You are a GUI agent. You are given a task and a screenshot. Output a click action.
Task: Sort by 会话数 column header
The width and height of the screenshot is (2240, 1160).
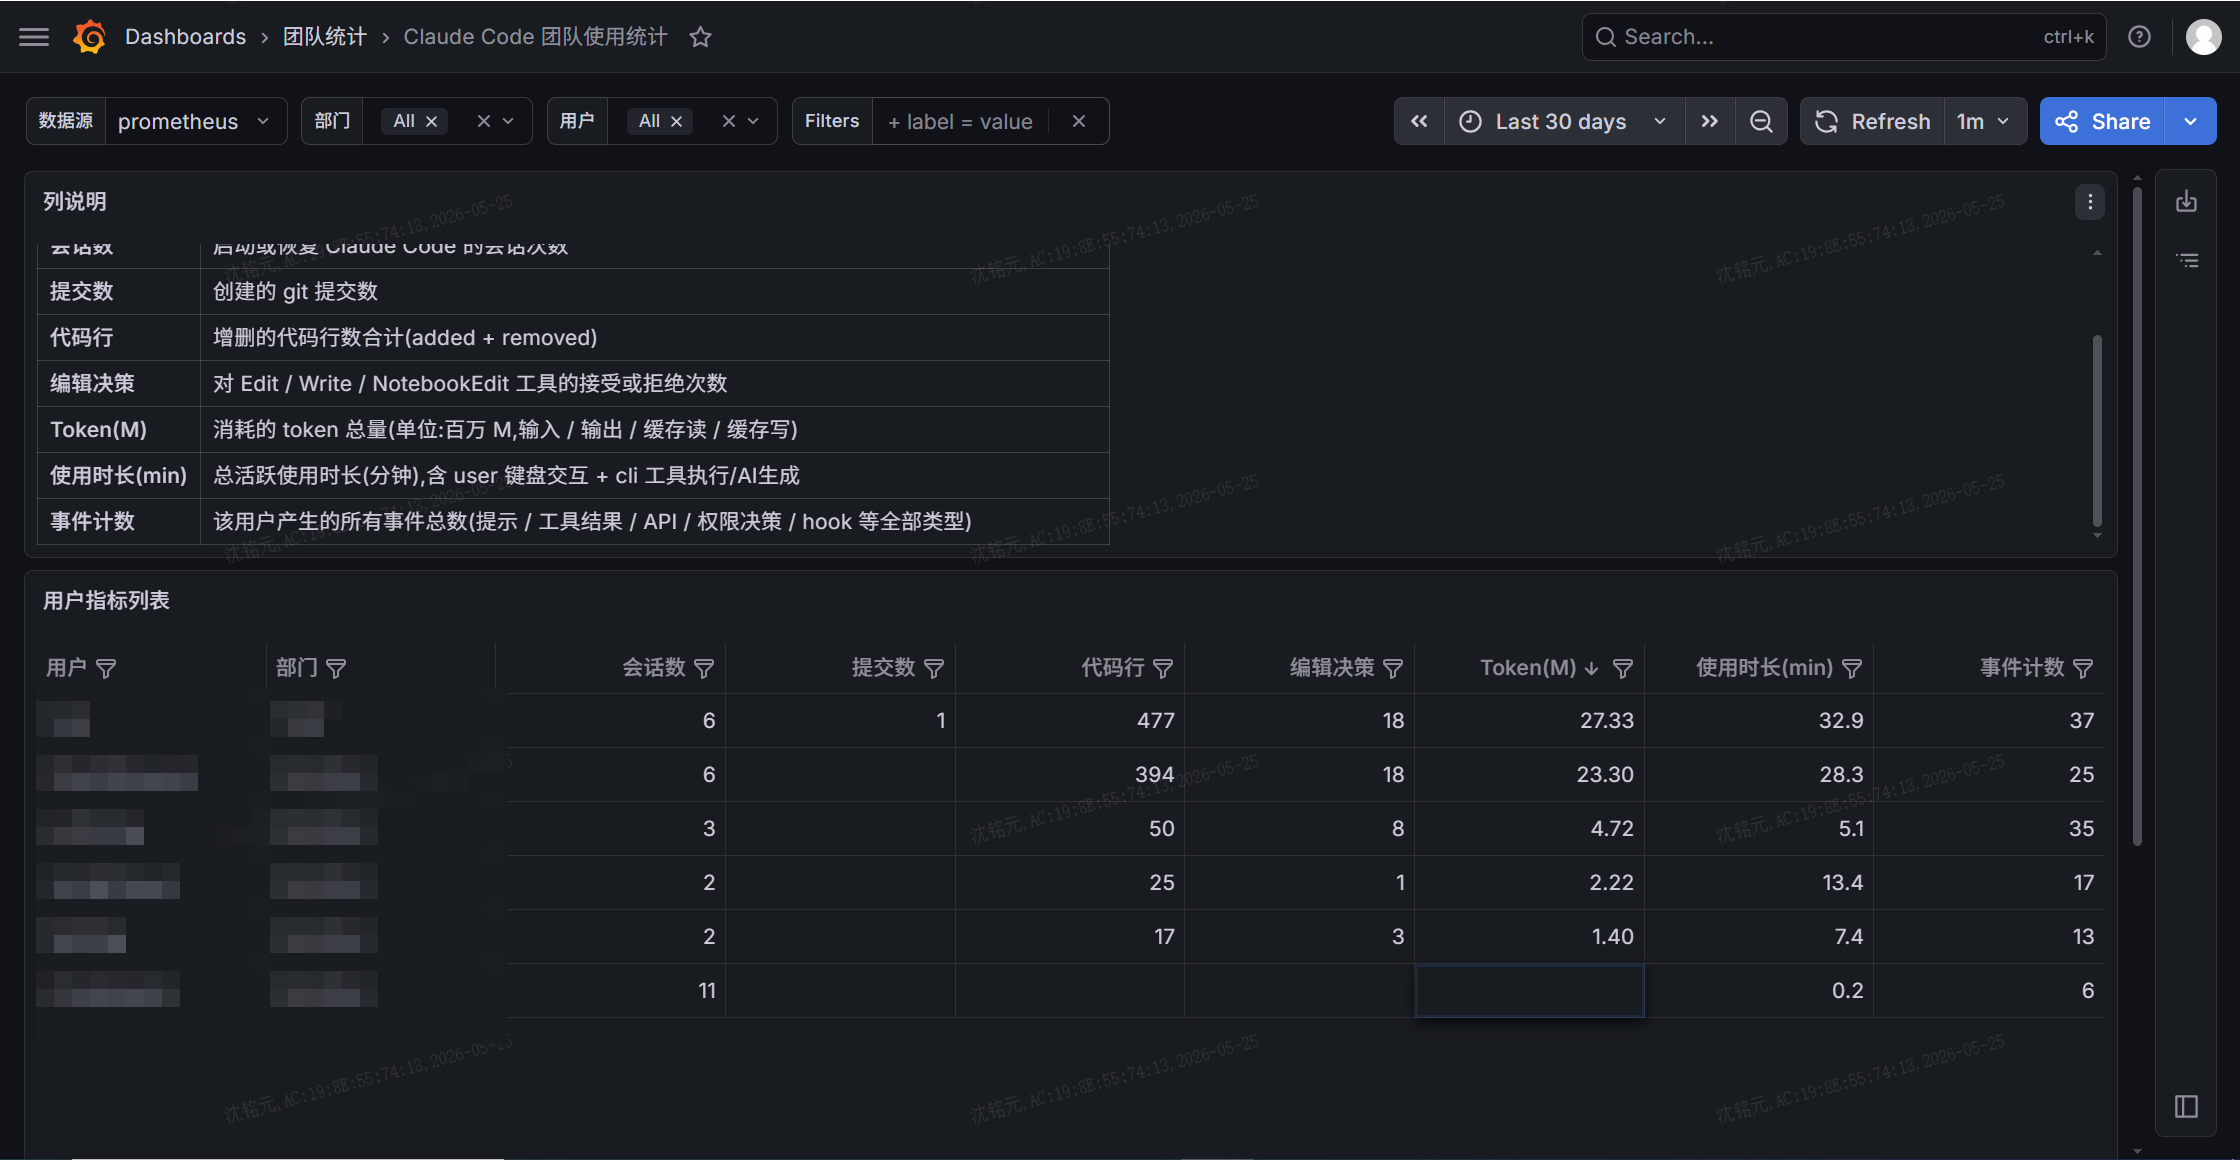[654, 668]
